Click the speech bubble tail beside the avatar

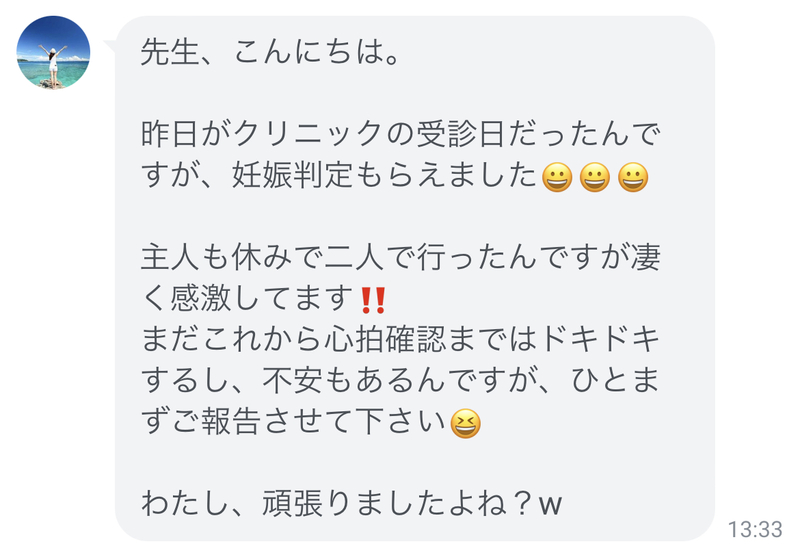point(110,46)
